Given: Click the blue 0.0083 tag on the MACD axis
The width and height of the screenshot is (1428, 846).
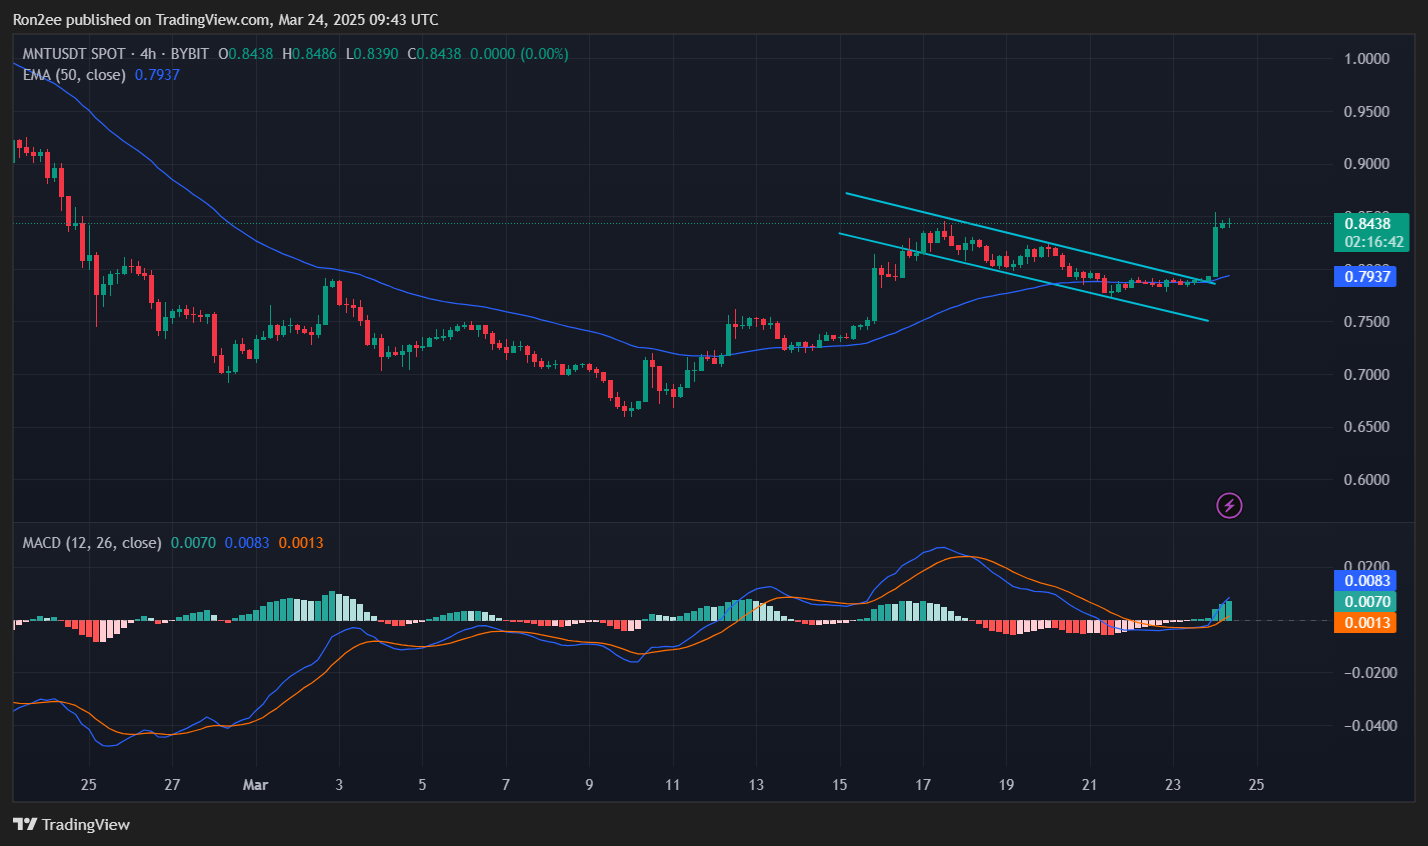Looking at the screenshot, I should click(1365, 581).
